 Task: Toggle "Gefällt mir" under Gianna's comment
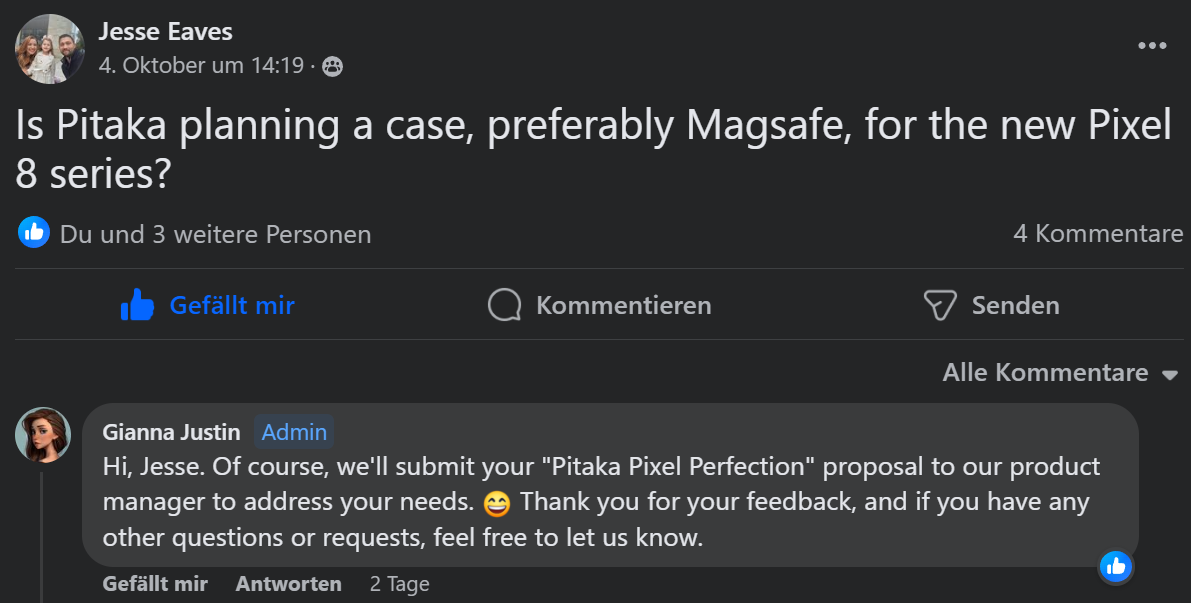tap(155, 584)
